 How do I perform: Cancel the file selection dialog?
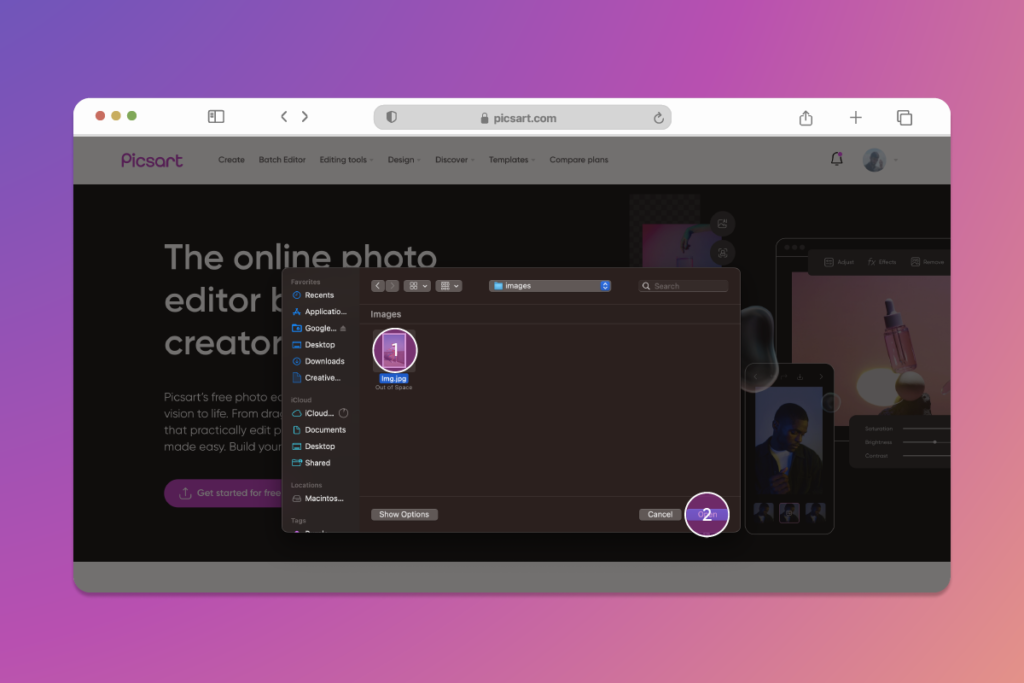coord(659,514)
